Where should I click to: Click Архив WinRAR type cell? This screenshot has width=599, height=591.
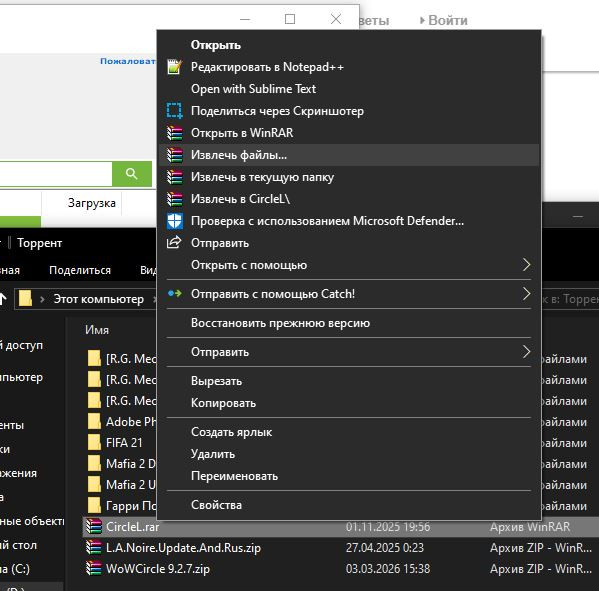coord(530,526)
